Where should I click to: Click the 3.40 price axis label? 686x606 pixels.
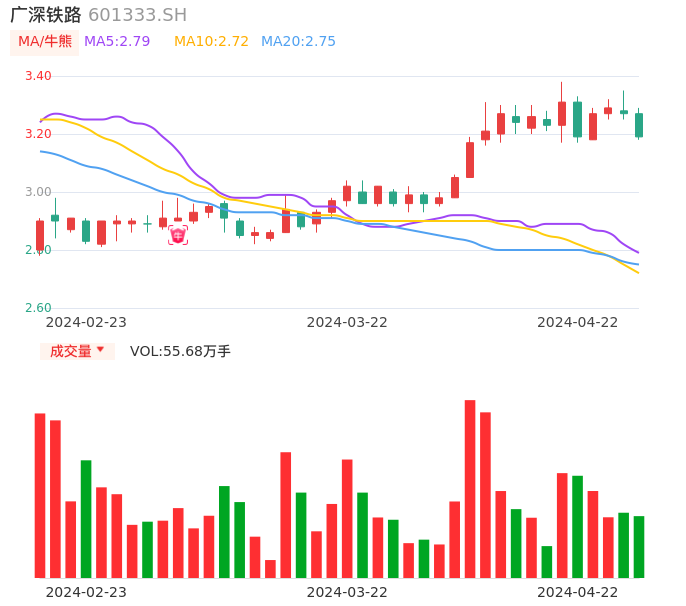tap(38, 76)
